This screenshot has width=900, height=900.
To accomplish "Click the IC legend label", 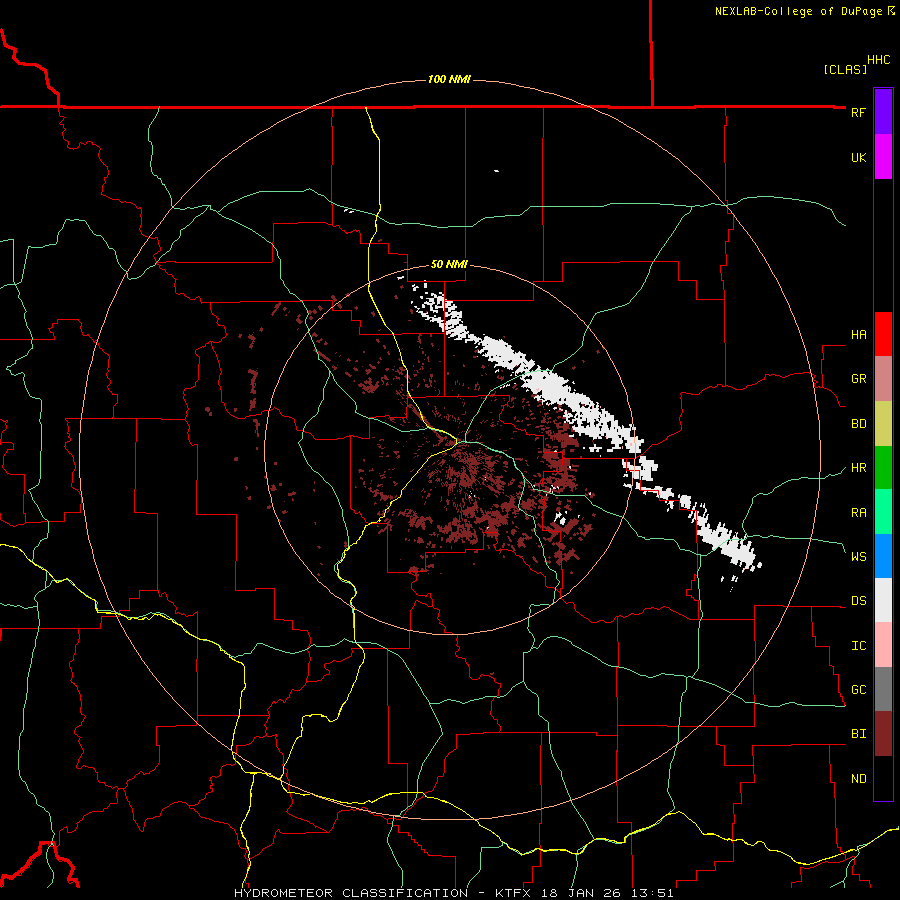I will tap(858, 645).
